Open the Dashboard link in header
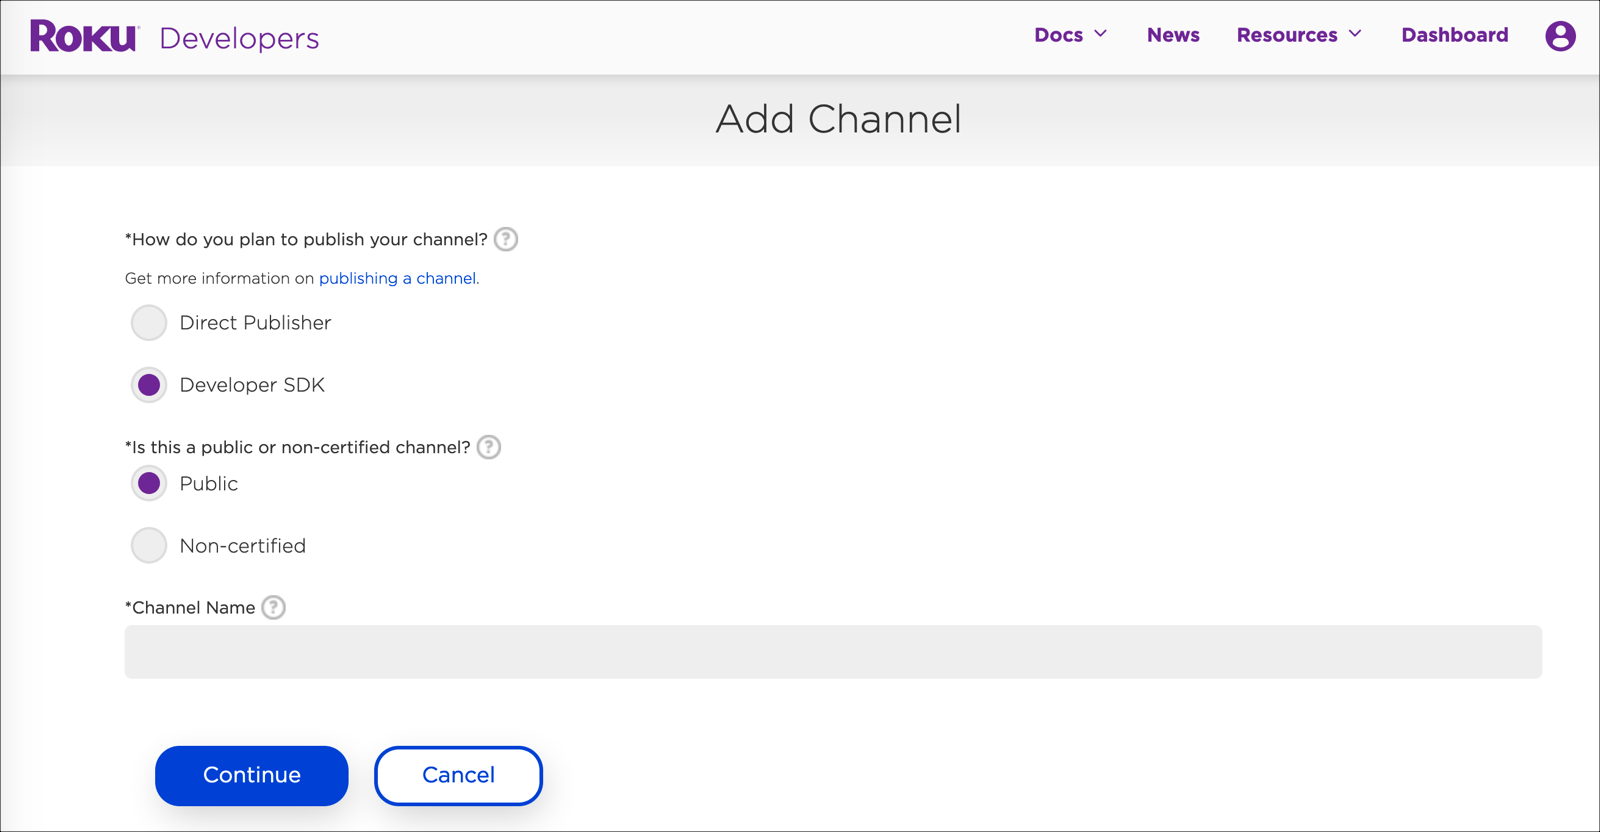1600x832 pixels. tap(1454, 35)
